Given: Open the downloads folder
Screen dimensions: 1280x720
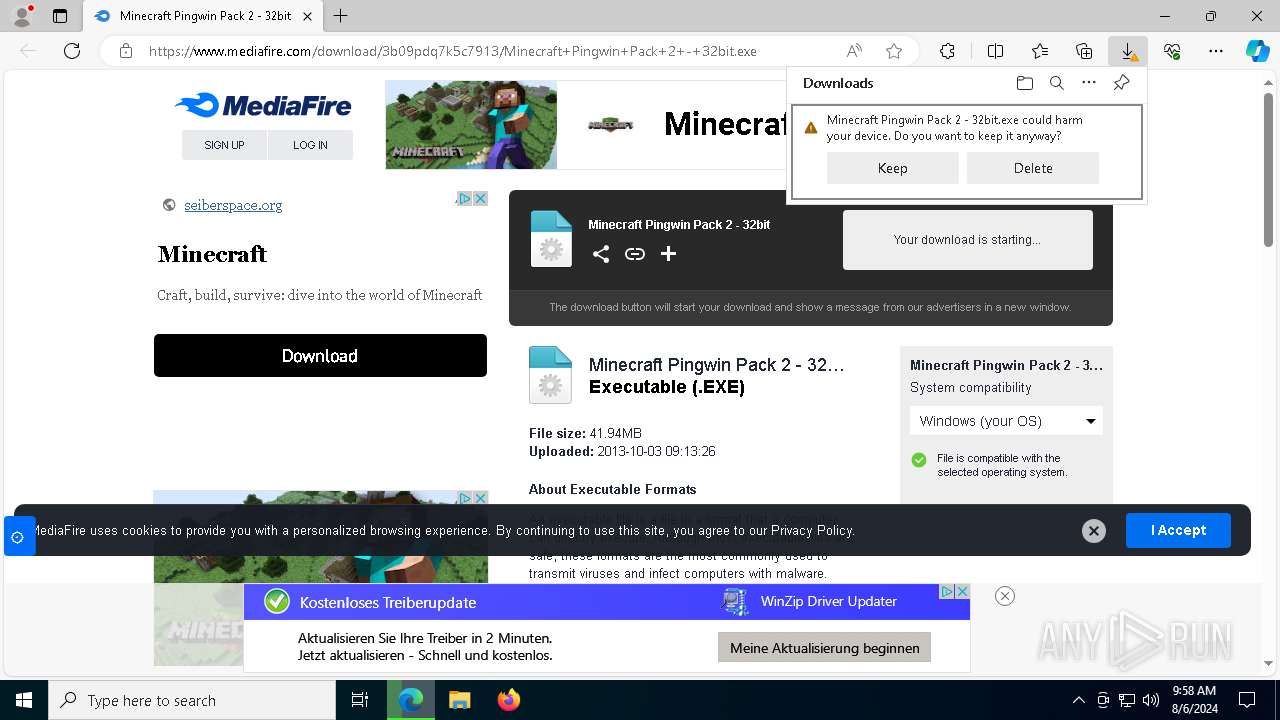Looking at the screenshot, I should 1024,83.
